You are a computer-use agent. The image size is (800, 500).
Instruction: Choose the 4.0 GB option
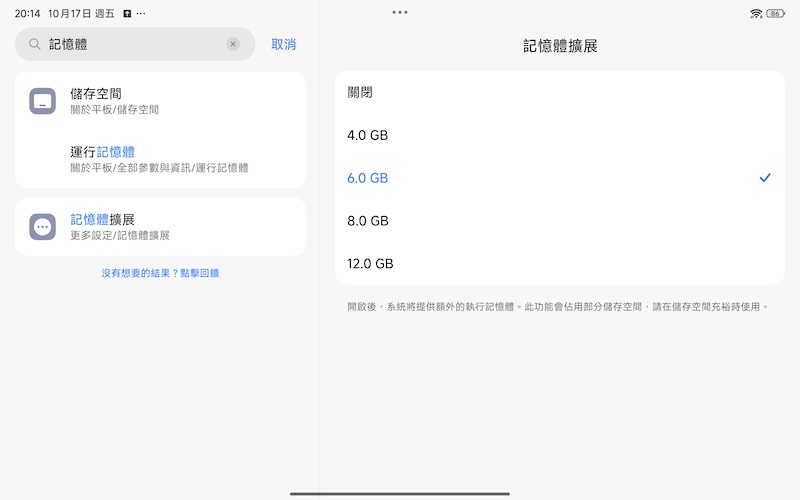click(x=367, y=135)
